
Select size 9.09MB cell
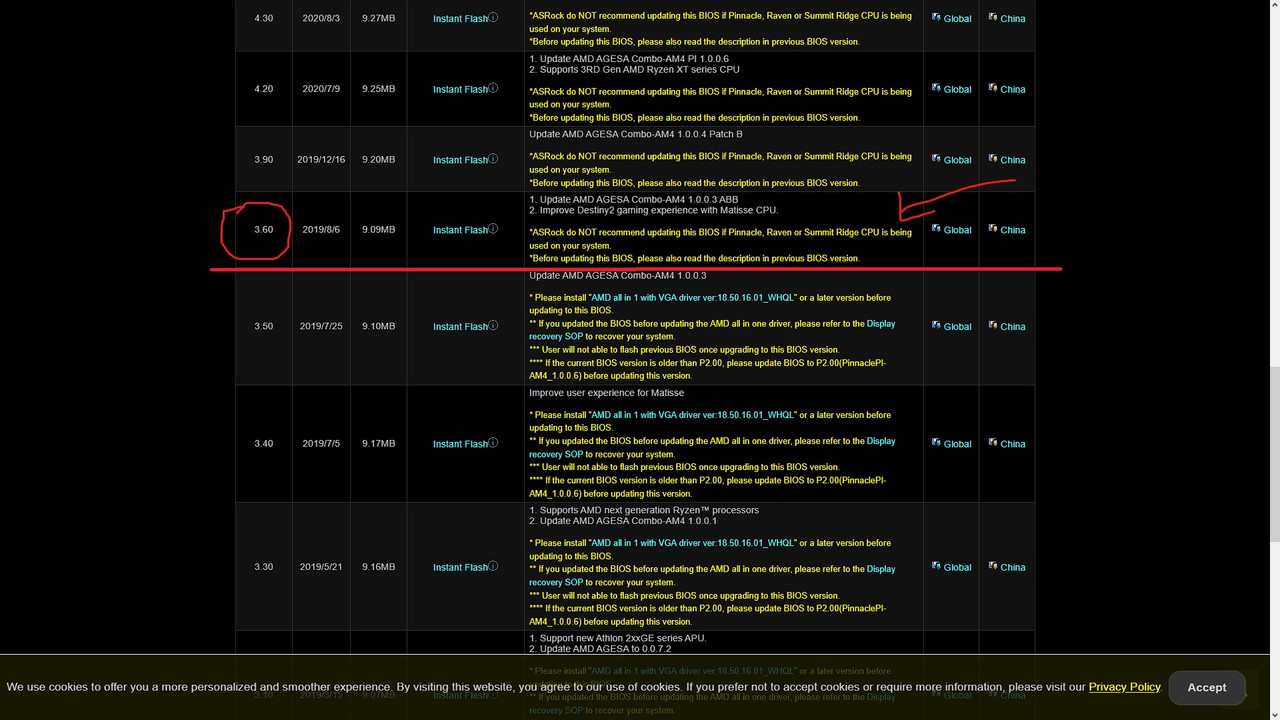(x=378, y=230)
